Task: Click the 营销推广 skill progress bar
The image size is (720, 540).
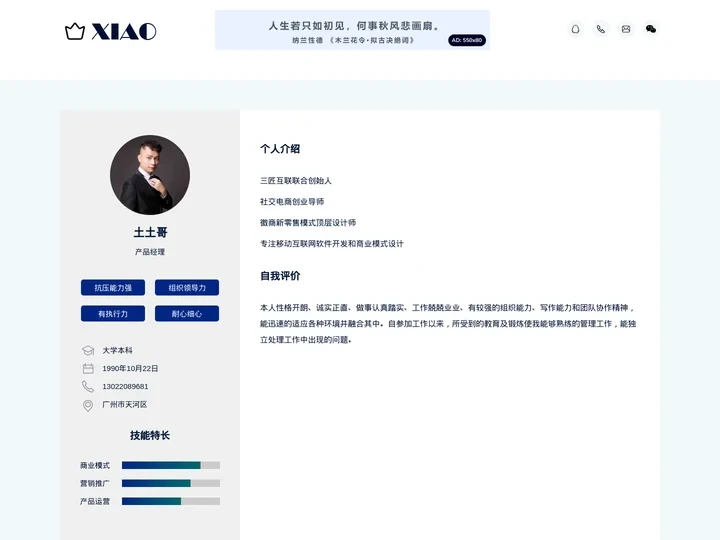Action: coord(171,483)
